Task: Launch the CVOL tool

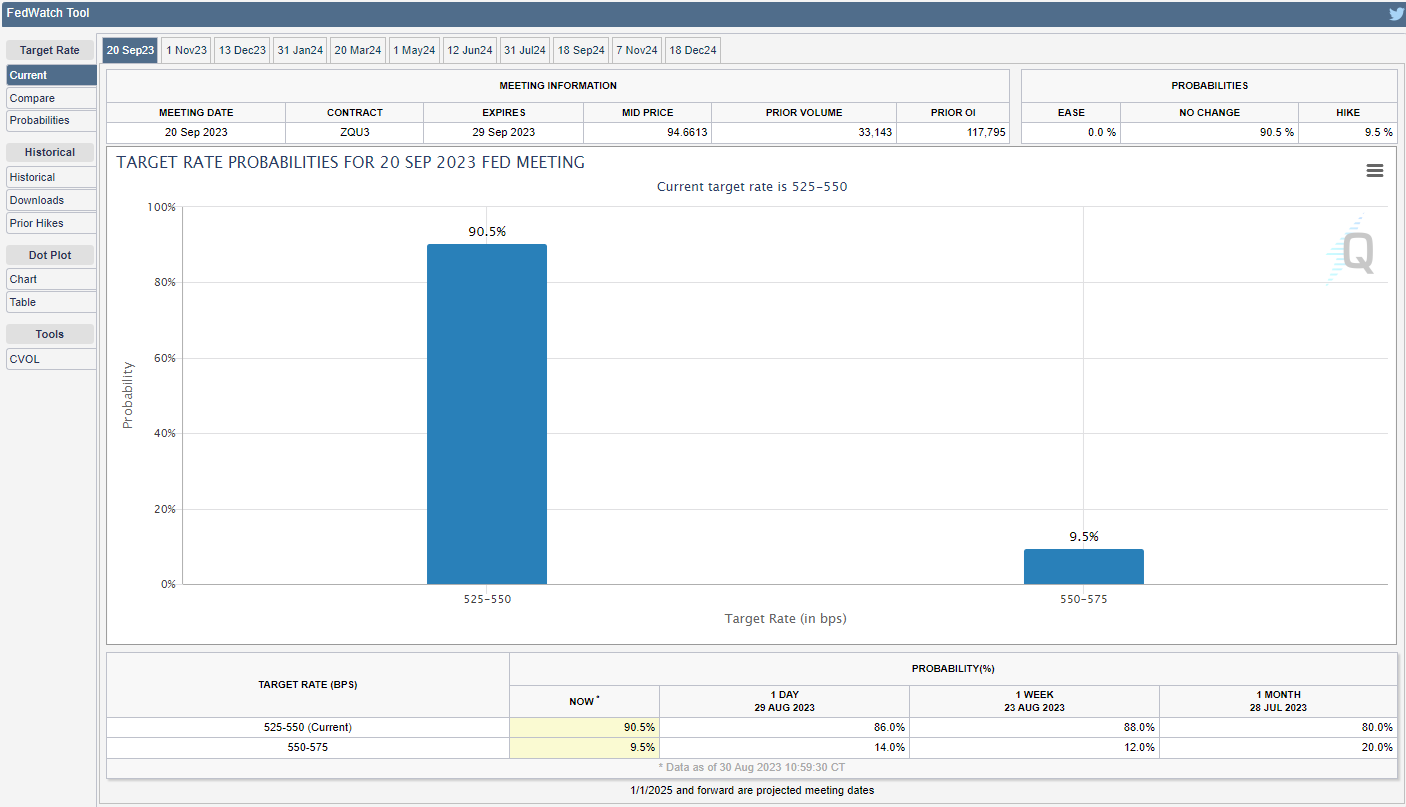Action: [x=51, y=359]
